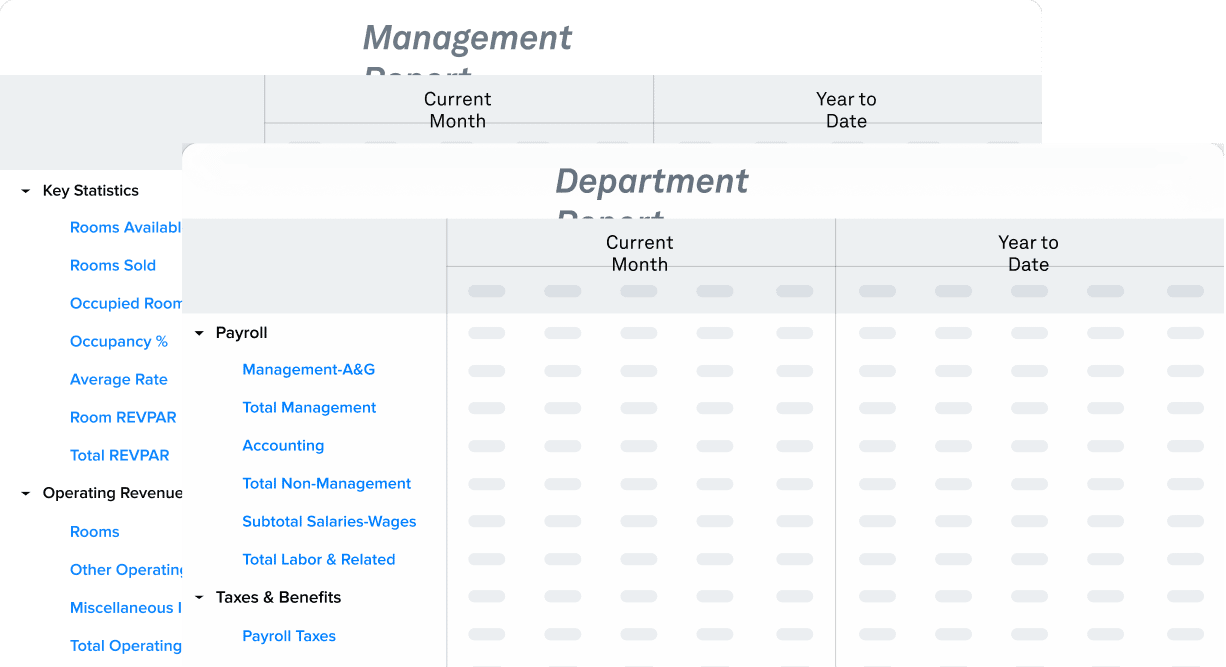The image size is (1226, 667).
Task: Open the Room REVPAR link
Action: pyautogui.click(x=123, y=418)
